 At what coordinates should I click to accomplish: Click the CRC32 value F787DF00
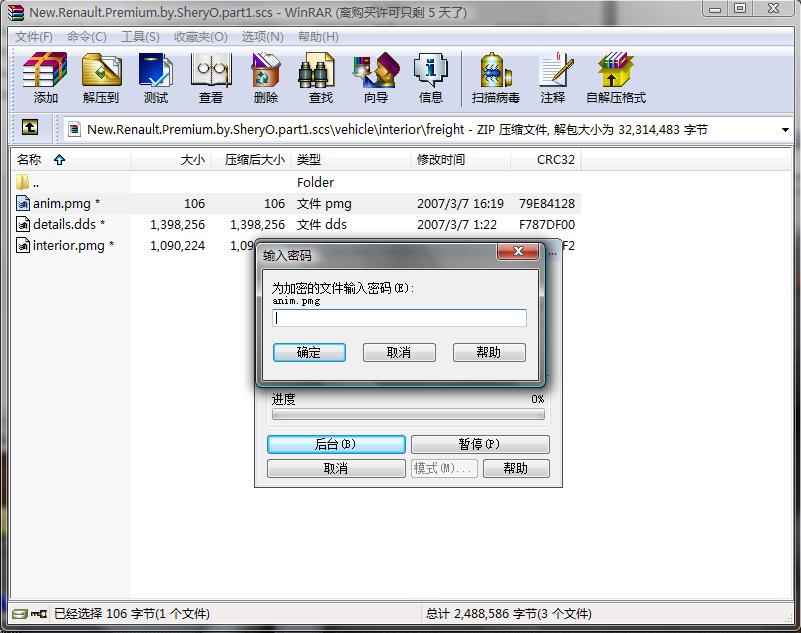click(547, 224)
